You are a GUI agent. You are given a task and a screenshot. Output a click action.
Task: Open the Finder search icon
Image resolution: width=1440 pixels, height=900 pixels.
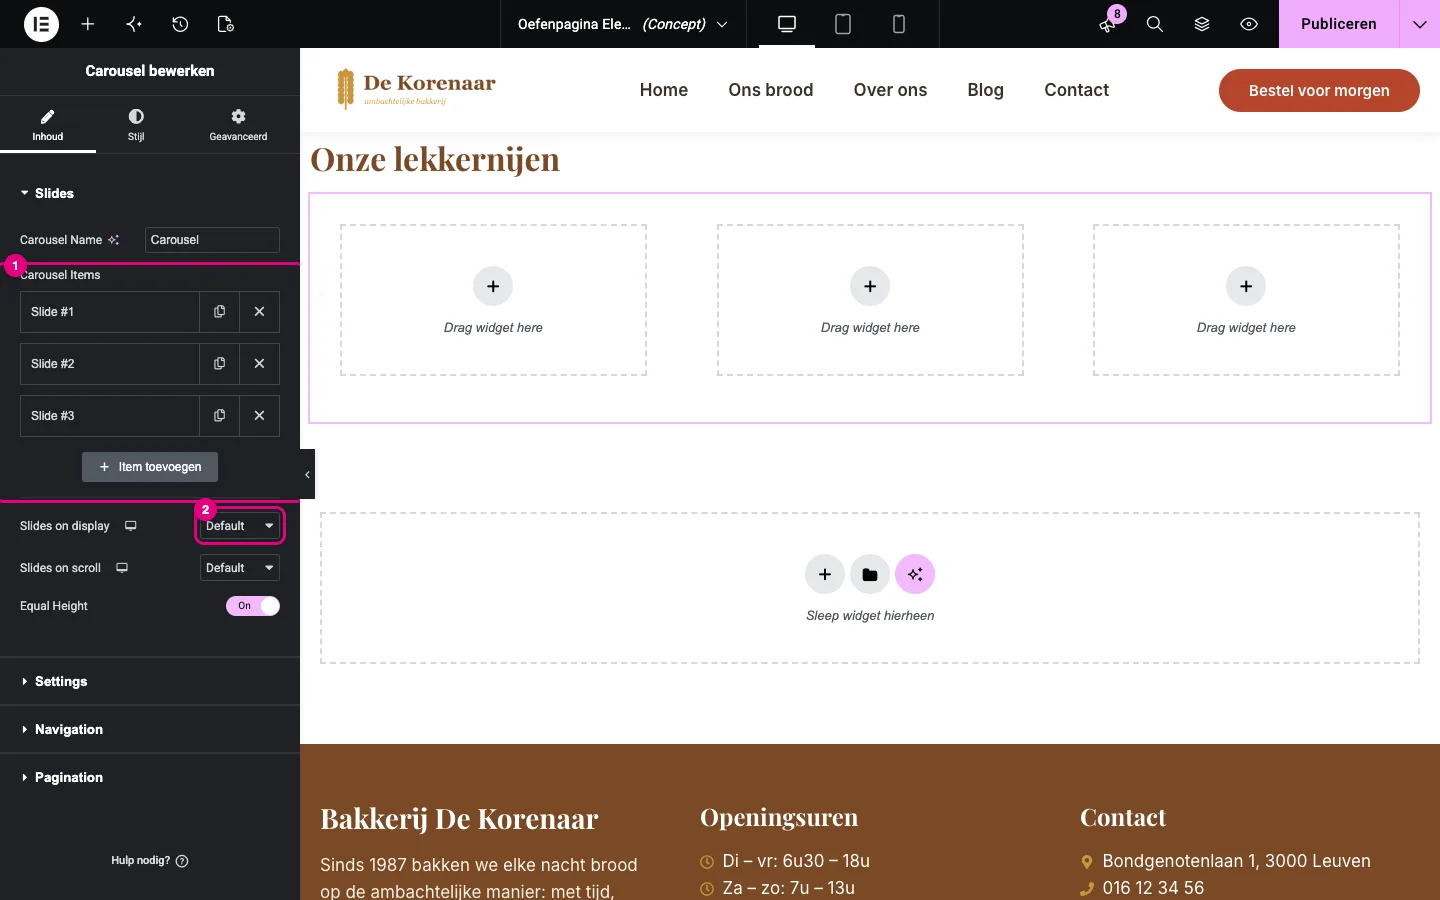click(x=1155, y=24)
